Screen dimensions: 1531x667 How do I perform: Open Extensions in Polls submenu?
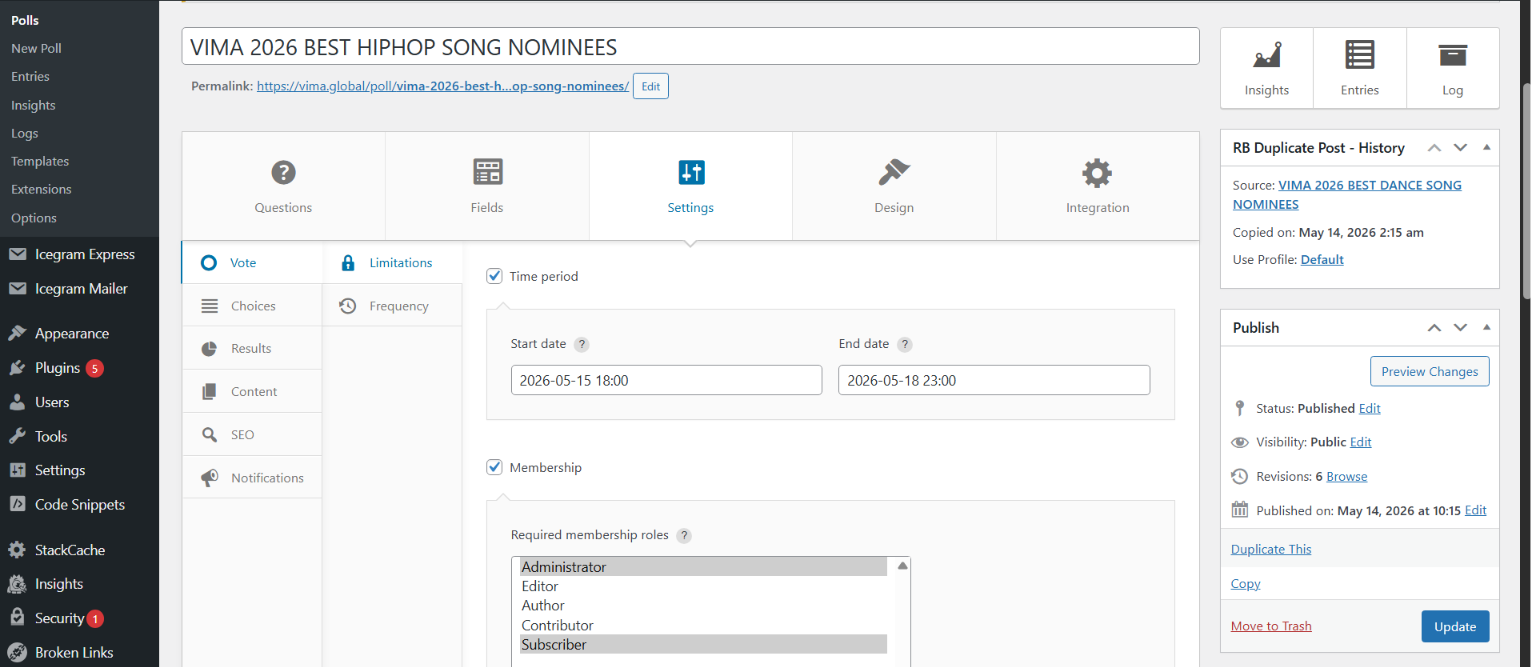coord(41,189)
